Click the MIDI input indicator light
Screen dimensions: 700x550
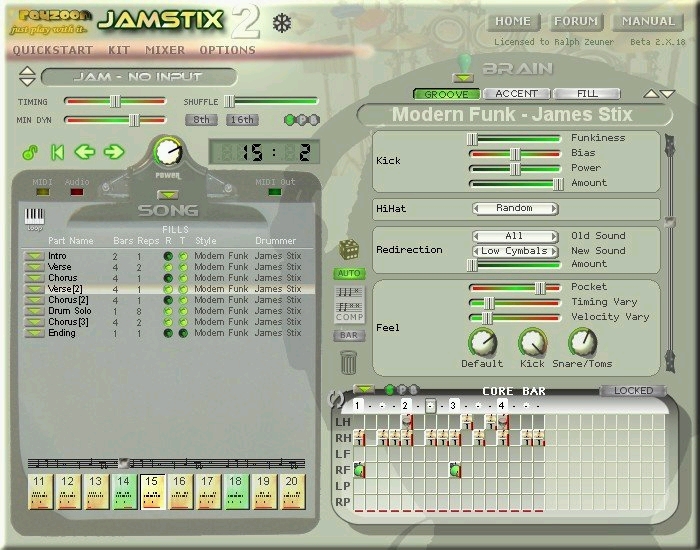tap(43, 192)
